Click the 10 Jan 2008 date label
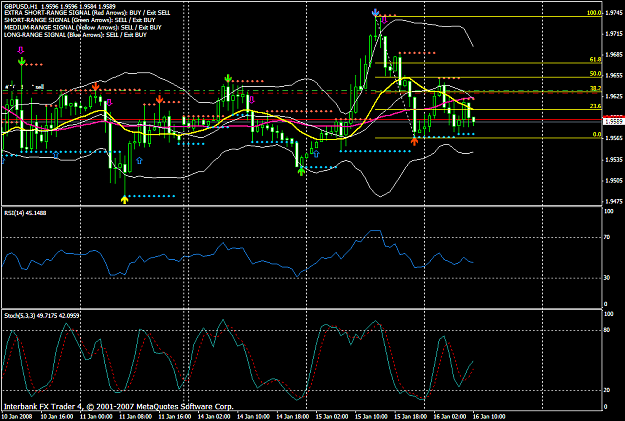Image resolution: width=625 pixels, height=421 pixels. pyautogui.click(x=15, y=417)
